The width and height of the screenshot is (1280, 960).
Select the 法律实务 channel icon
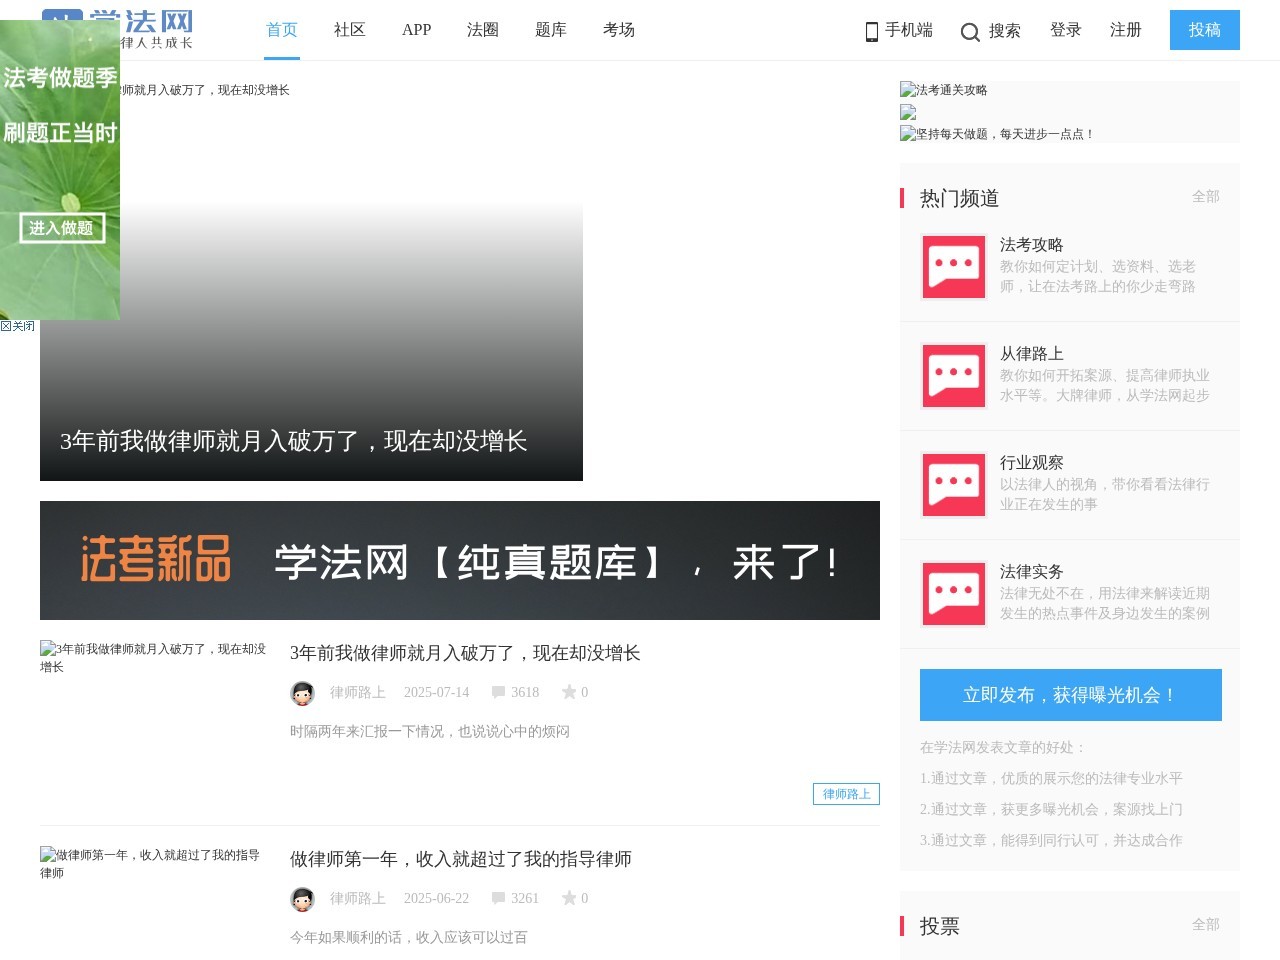click(x=953, y=593)
